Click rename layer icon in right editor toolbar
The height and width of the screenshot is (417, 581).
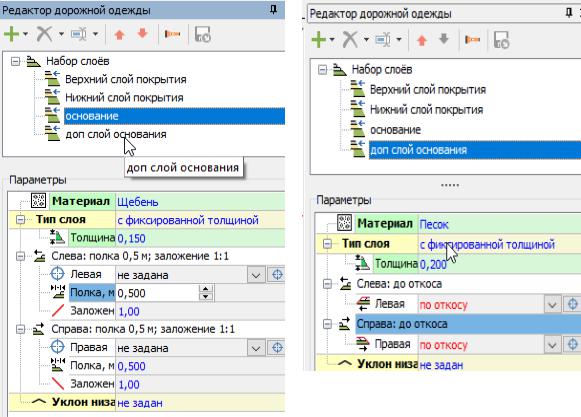[383, 39]
